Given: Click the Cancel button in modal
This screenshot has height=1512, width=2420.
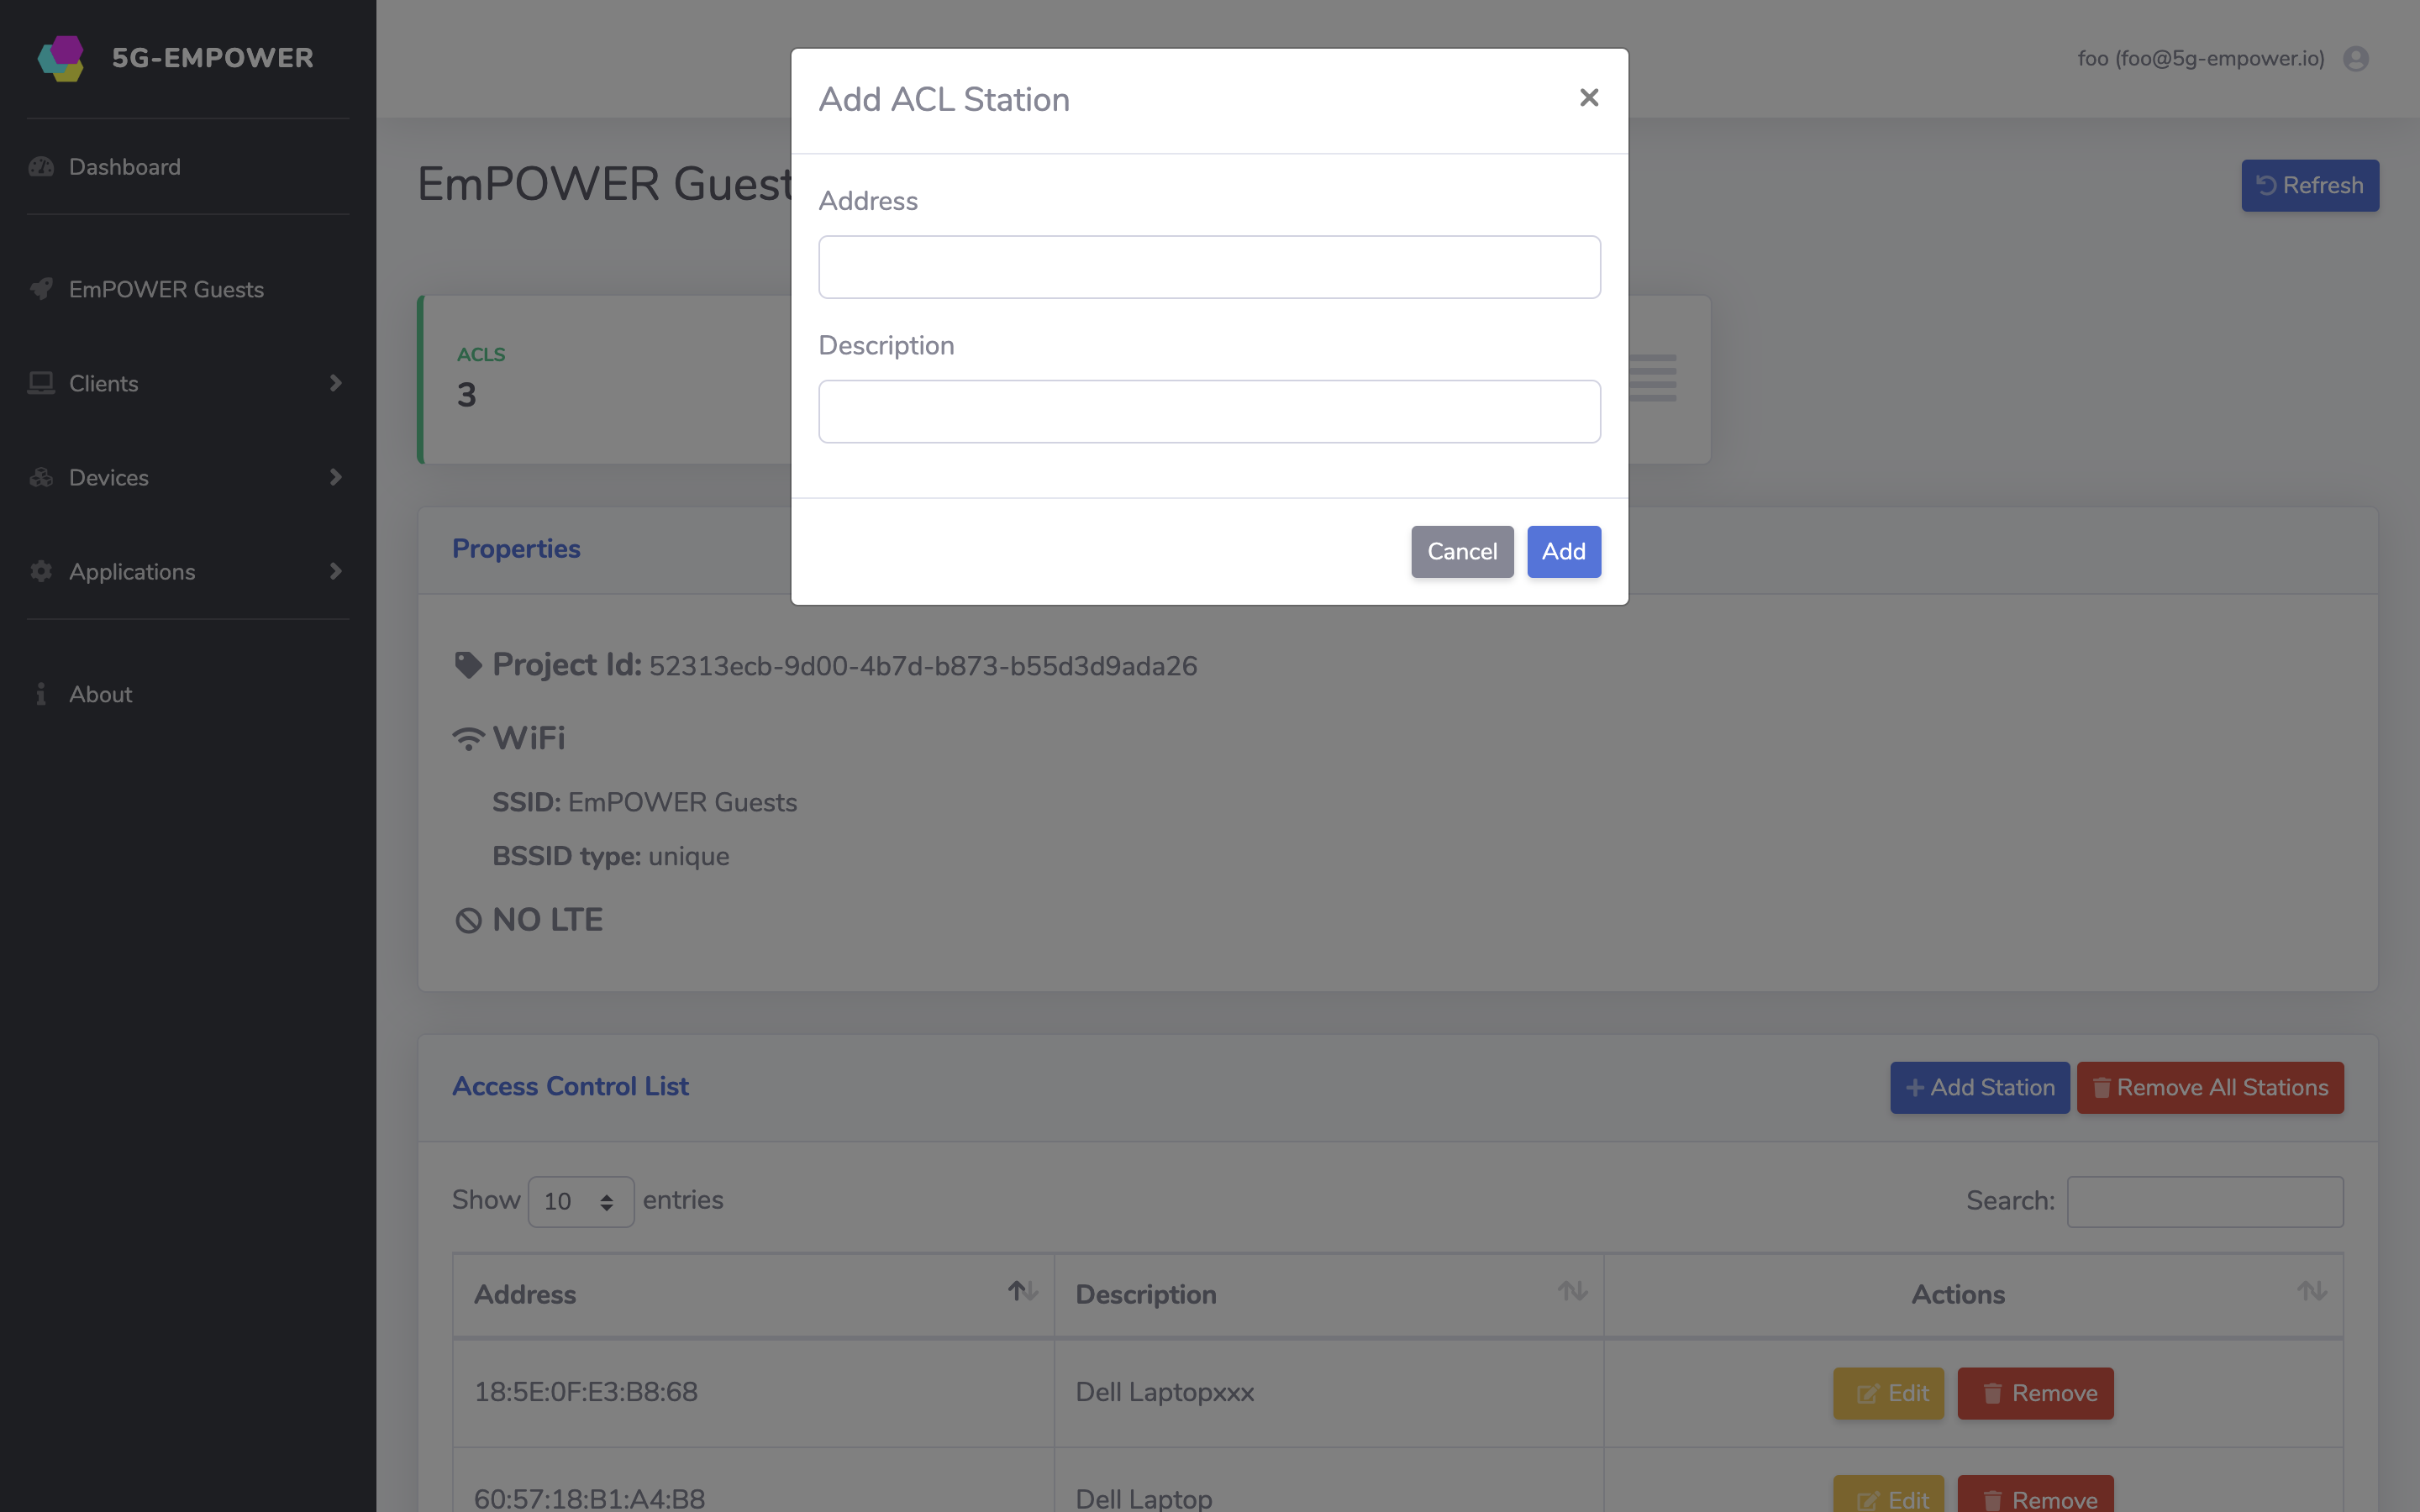Looking at the screenshot, I should [x=1462, y=550].
